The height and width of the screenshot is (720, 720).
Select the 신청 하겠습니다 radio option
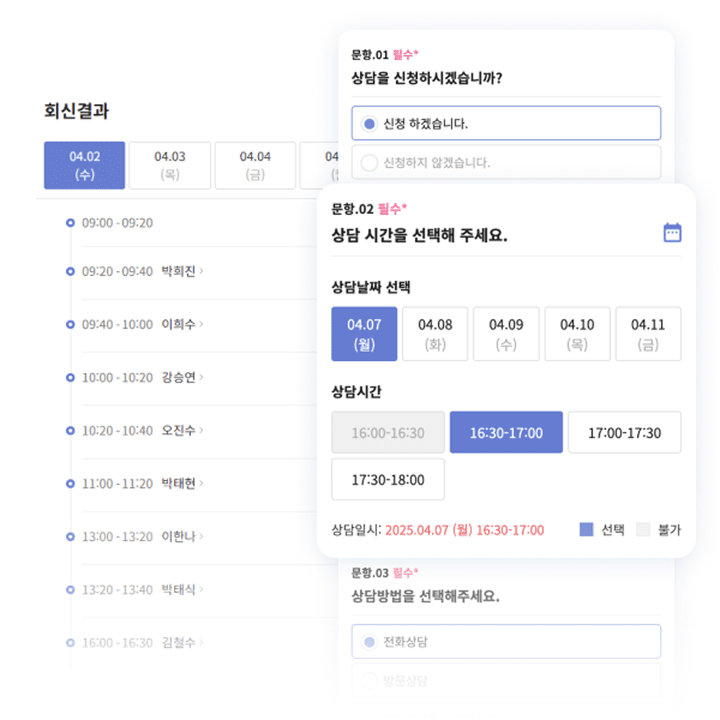pos(506,123)
